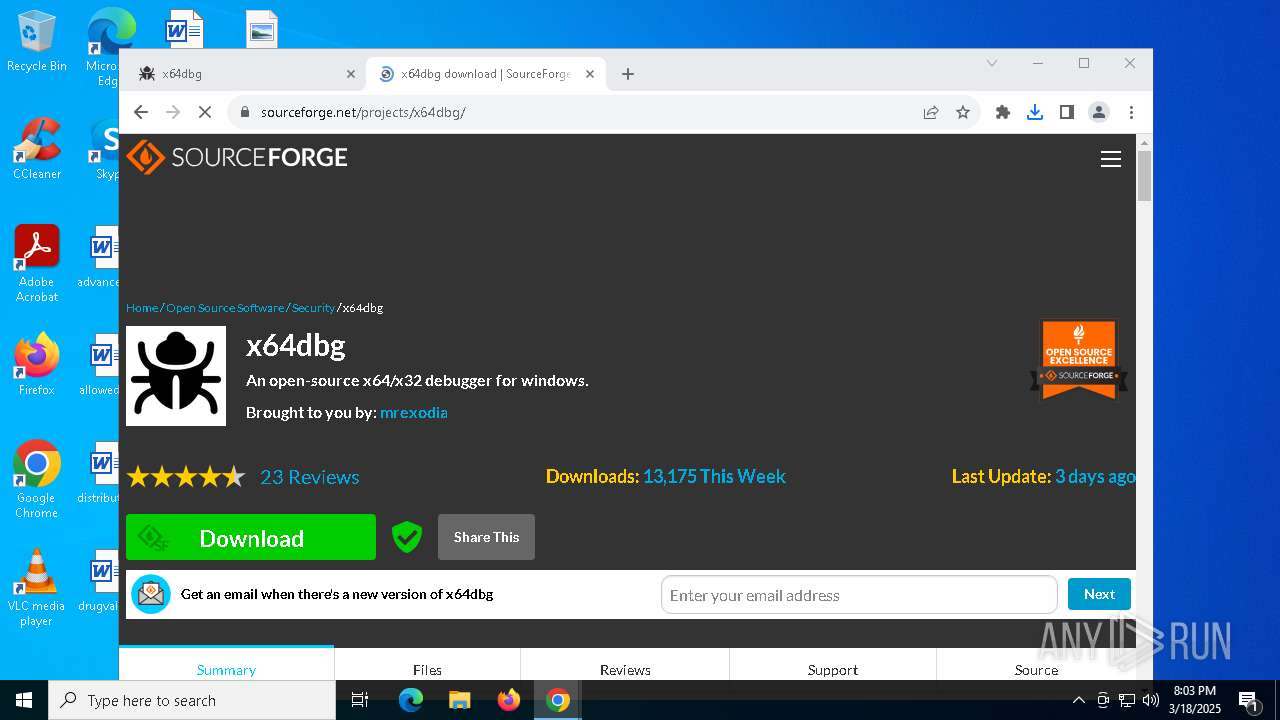This screenshot has height=720, width=1280.
Task: Open the 23 Reviews link
Action: coord(309,477)
